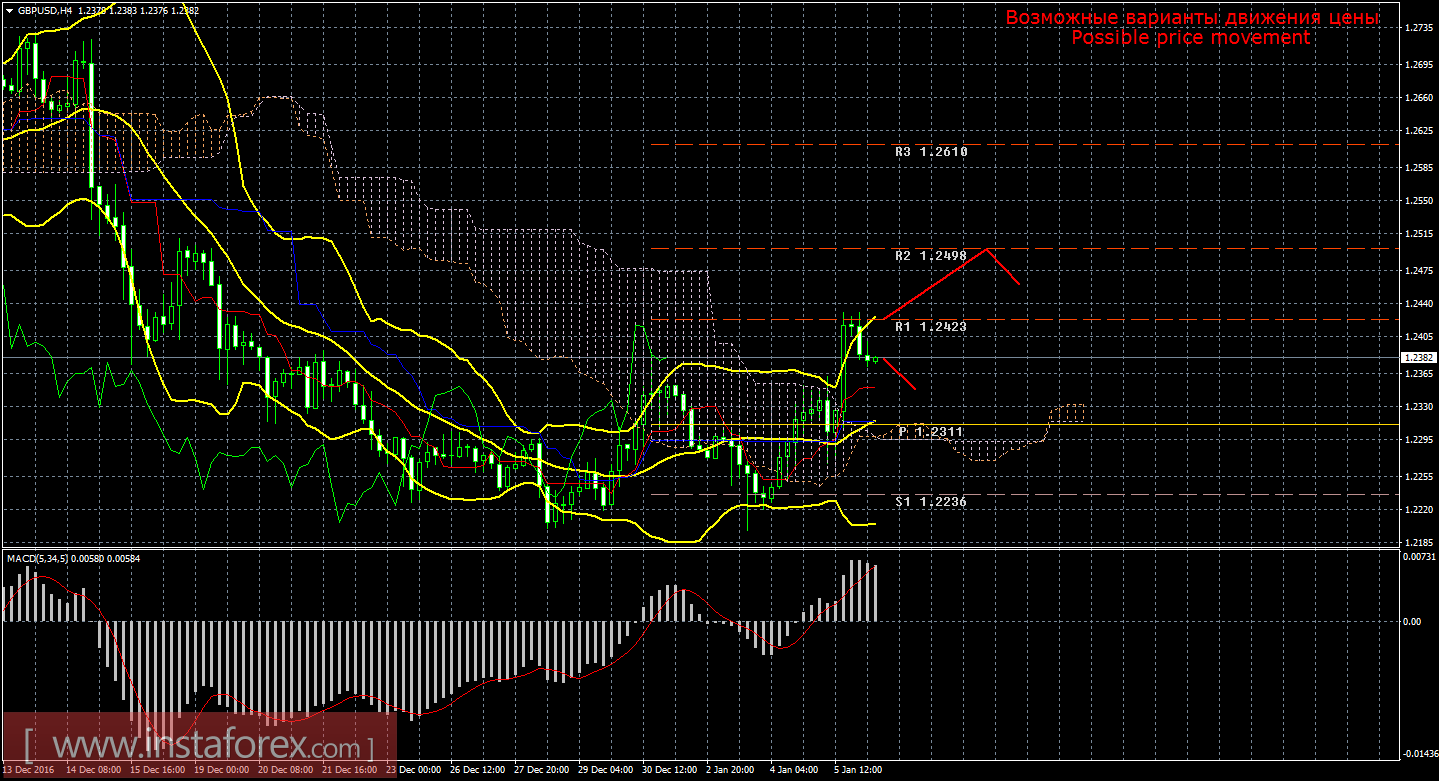Click the 'Possible price movement' caption

pyautogui.click(x=1190, y=38)
